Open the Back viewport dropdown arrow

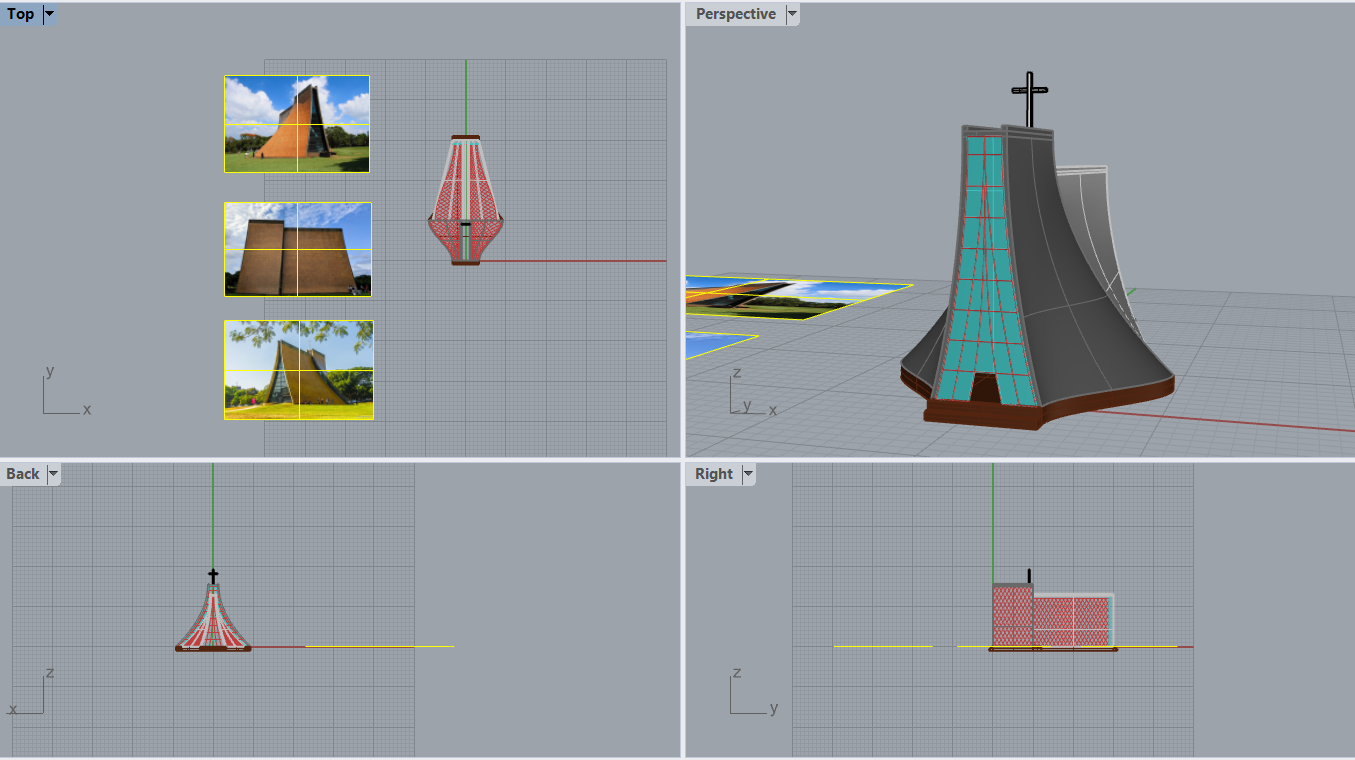[53, 474]
